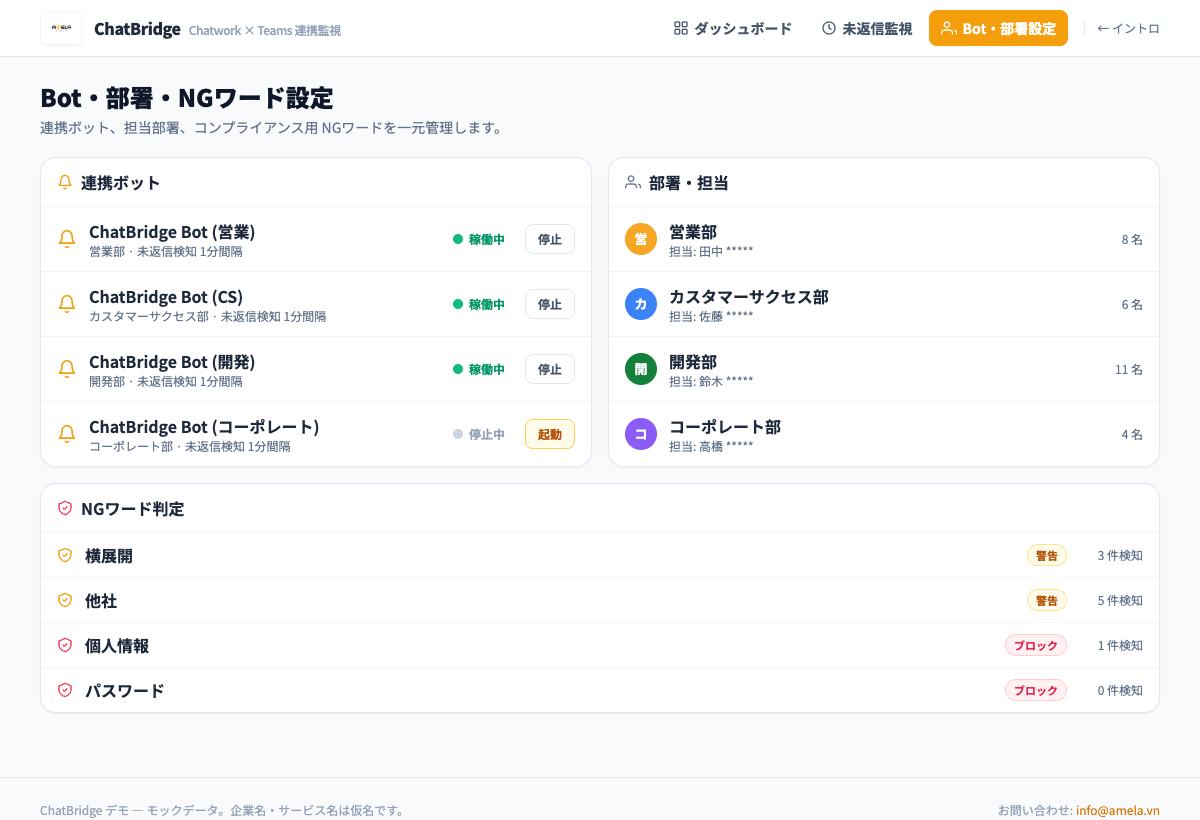Screen dimensions: 1200x820
Task: Click the 0 件検知 detection count
Action: click(x=1120, y=690)
